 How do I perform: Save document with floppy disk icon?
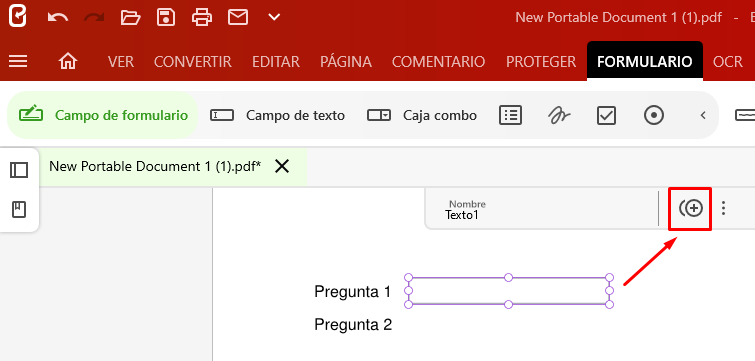tap(166, 17)
